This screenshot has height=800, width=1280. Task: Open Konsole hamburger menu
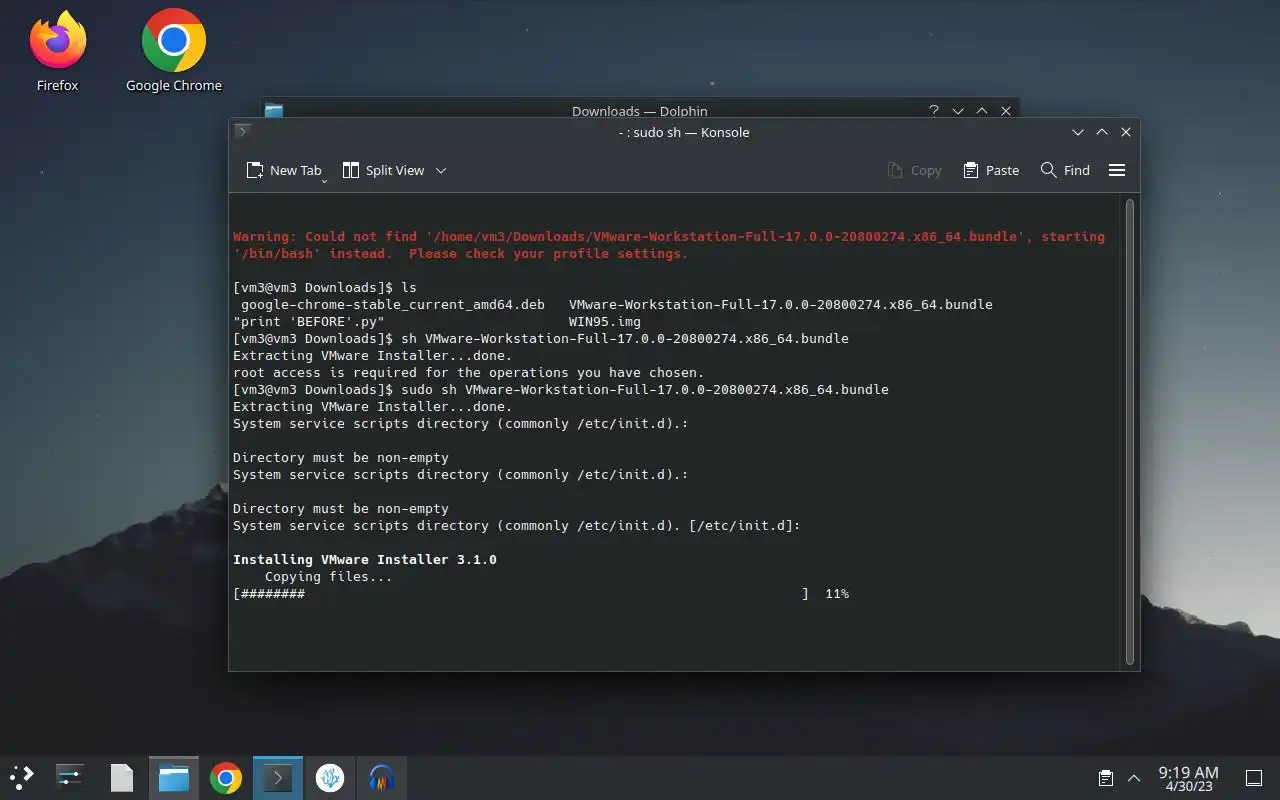(x=1117, y=170)
